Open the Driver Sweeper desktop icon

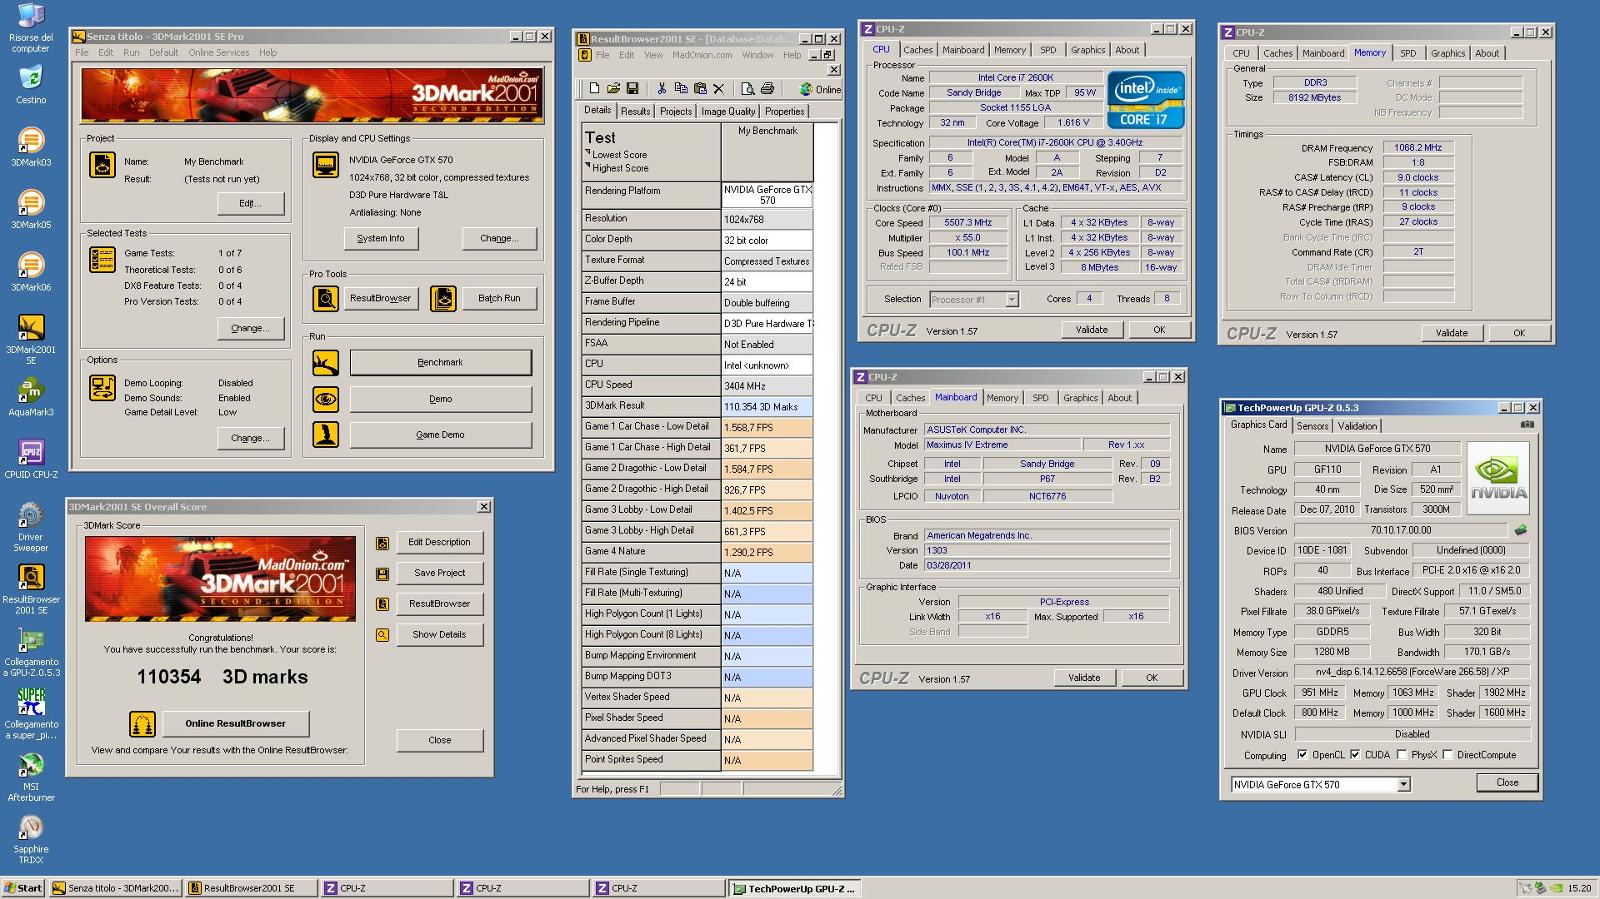point(31,526)
